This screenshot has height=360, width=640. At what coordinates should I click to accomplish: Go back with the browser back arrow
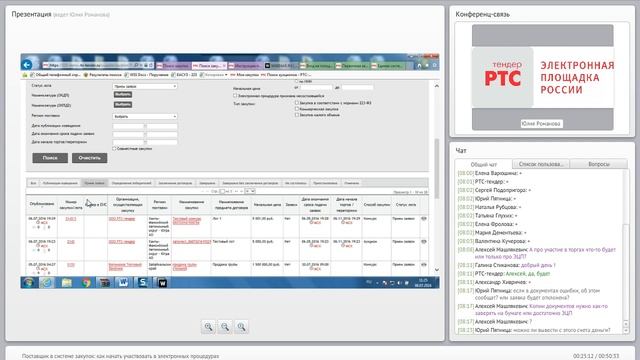tap(27, 64)
